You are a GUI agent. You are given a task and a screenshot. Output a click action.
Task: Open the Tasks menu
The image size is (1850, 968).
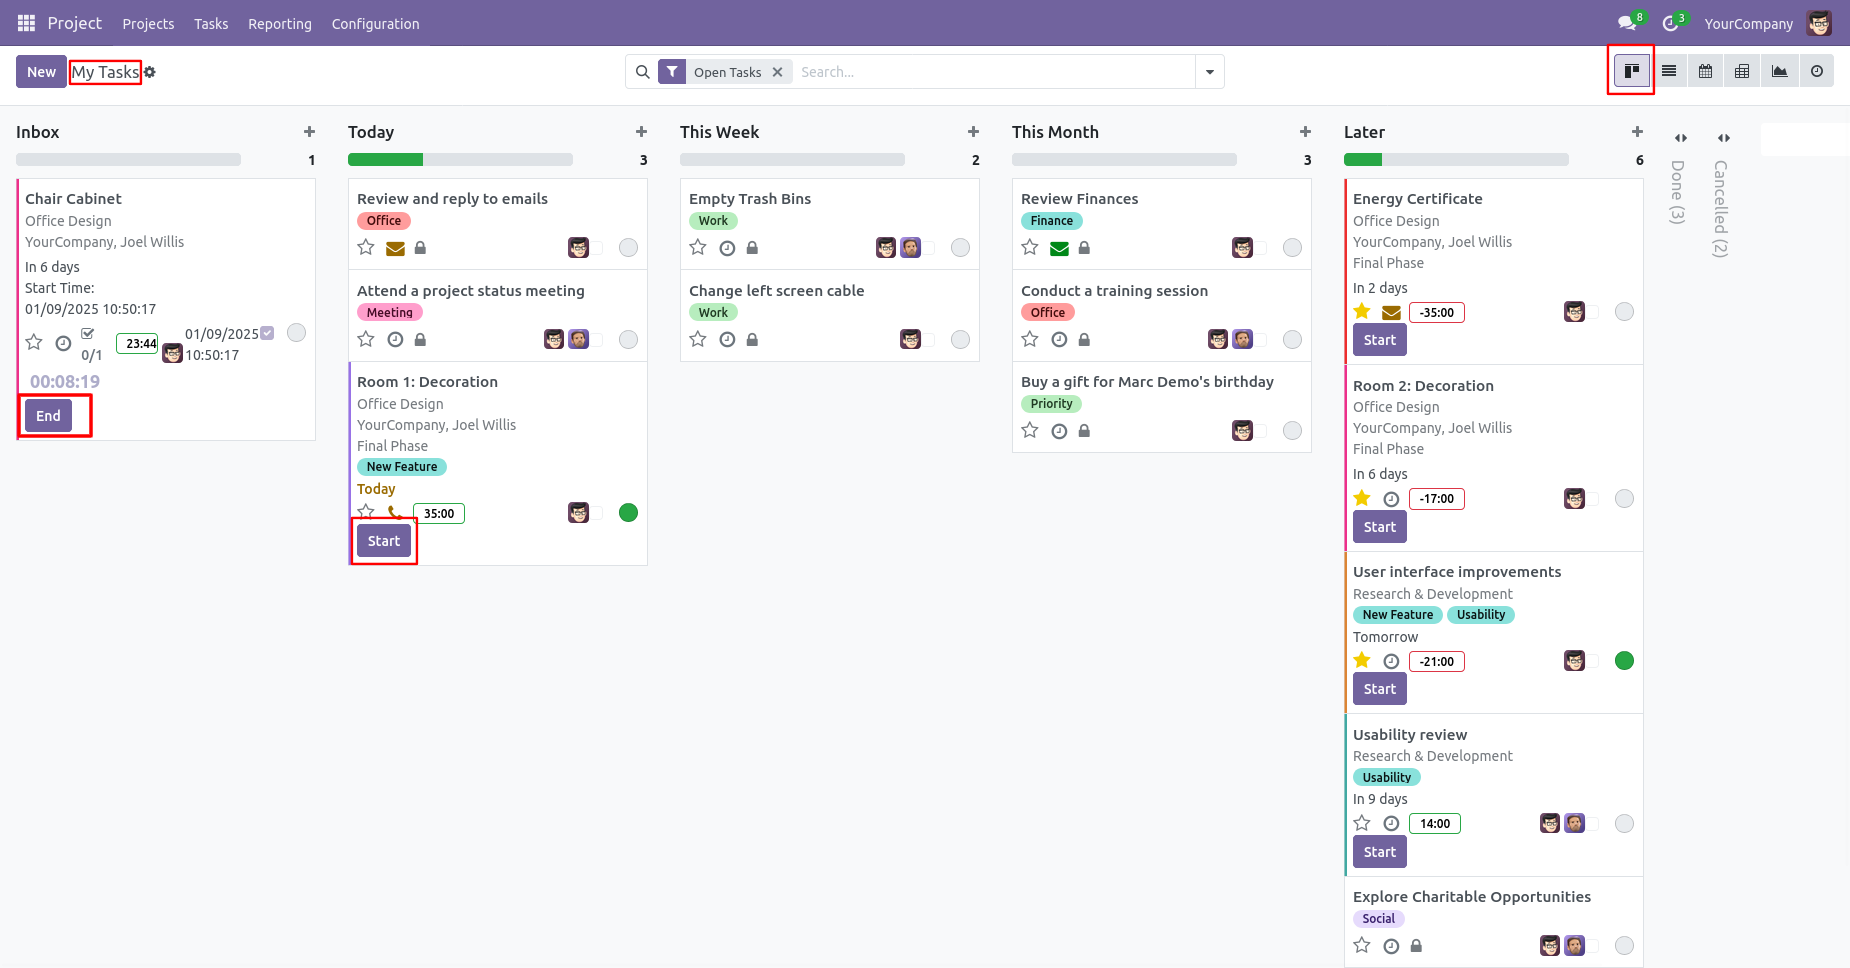coord(211,24)
